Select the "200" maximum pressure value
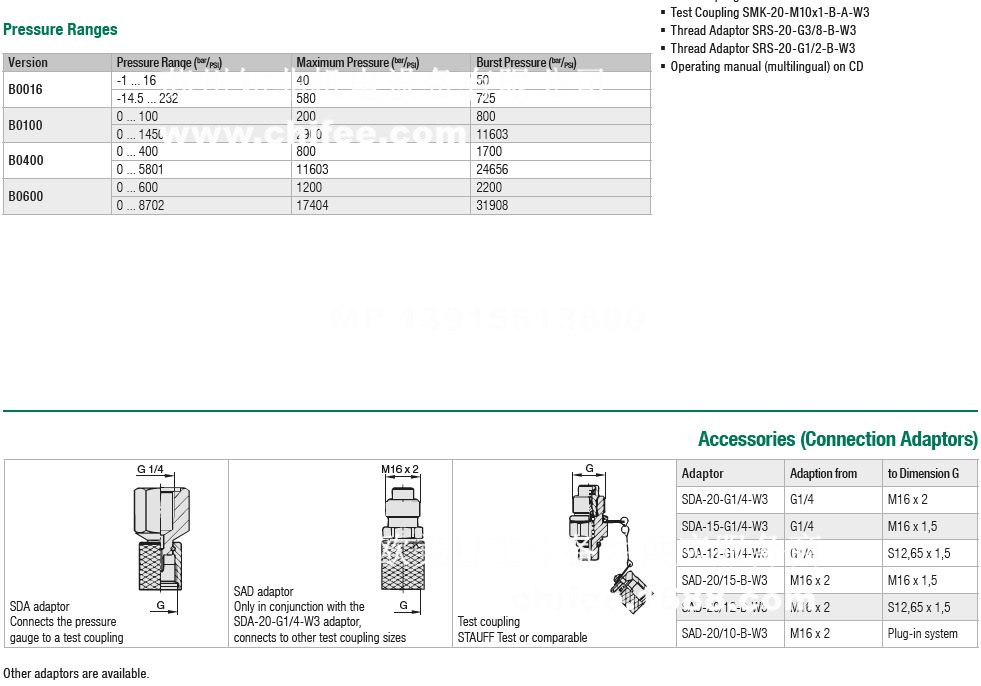Screen dimensions: 981x686 click(x=306, y=116)
